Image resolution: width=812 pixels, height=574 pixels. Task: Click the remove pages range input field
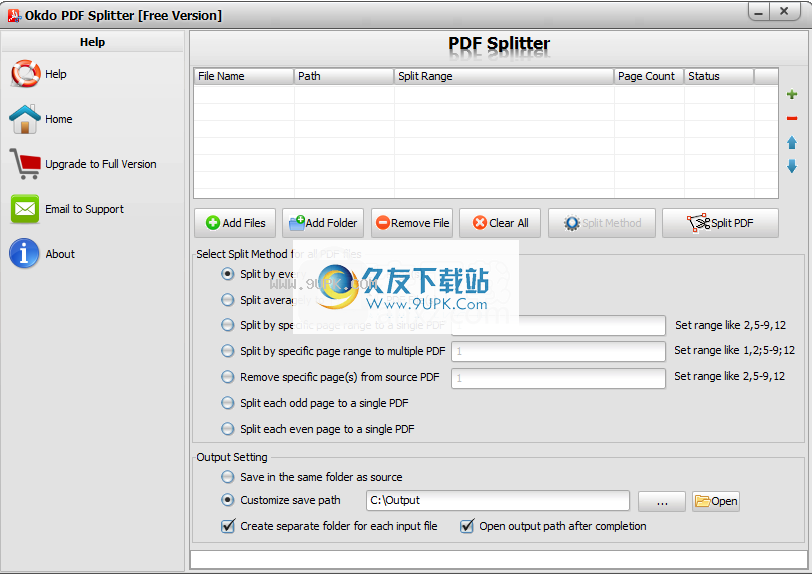(558, 378)
